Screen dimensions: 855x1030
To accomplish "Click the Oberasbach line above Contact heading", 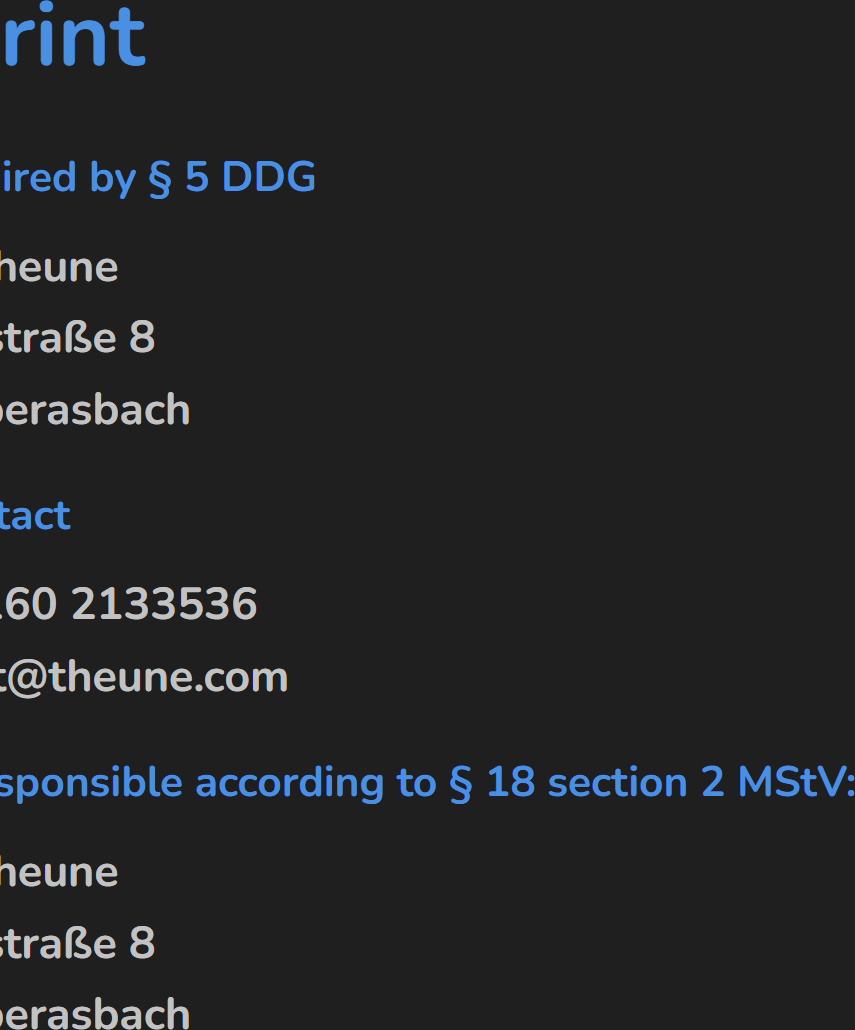I will coord(94,410).
